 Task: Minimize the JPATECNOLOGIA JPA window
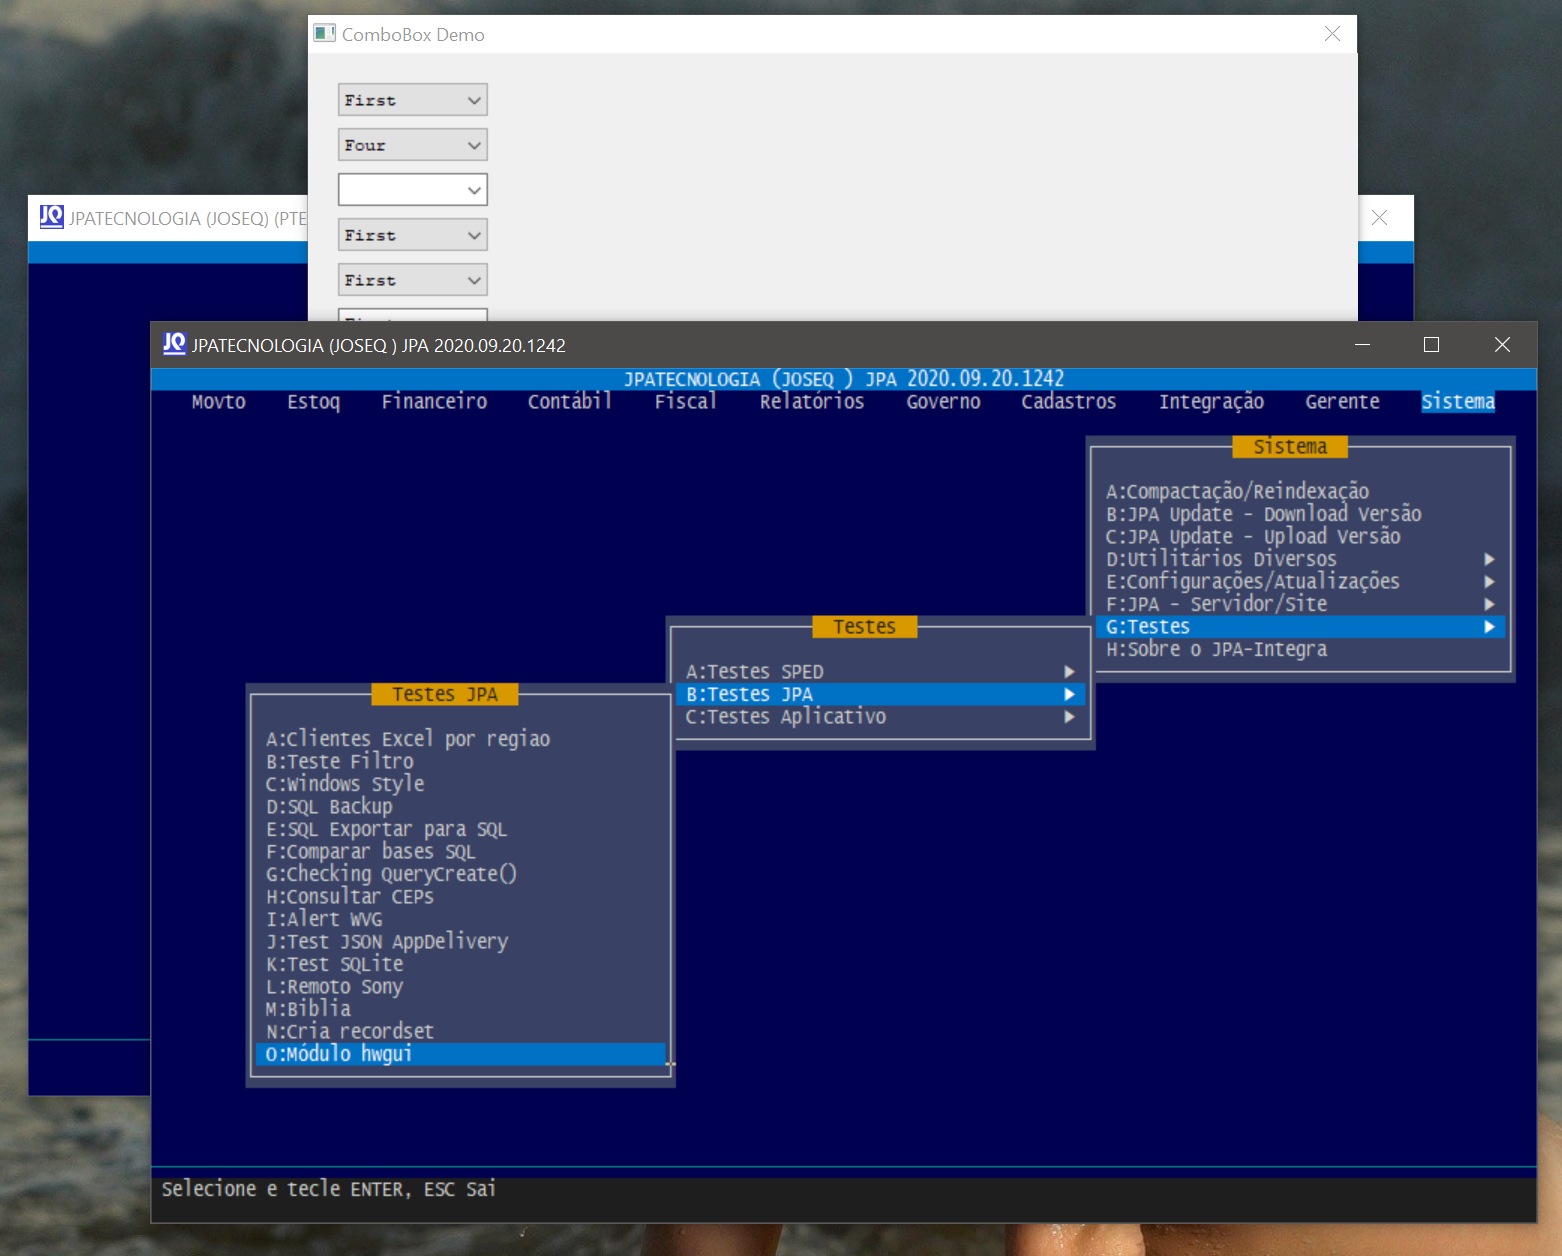coord(1362,345)
